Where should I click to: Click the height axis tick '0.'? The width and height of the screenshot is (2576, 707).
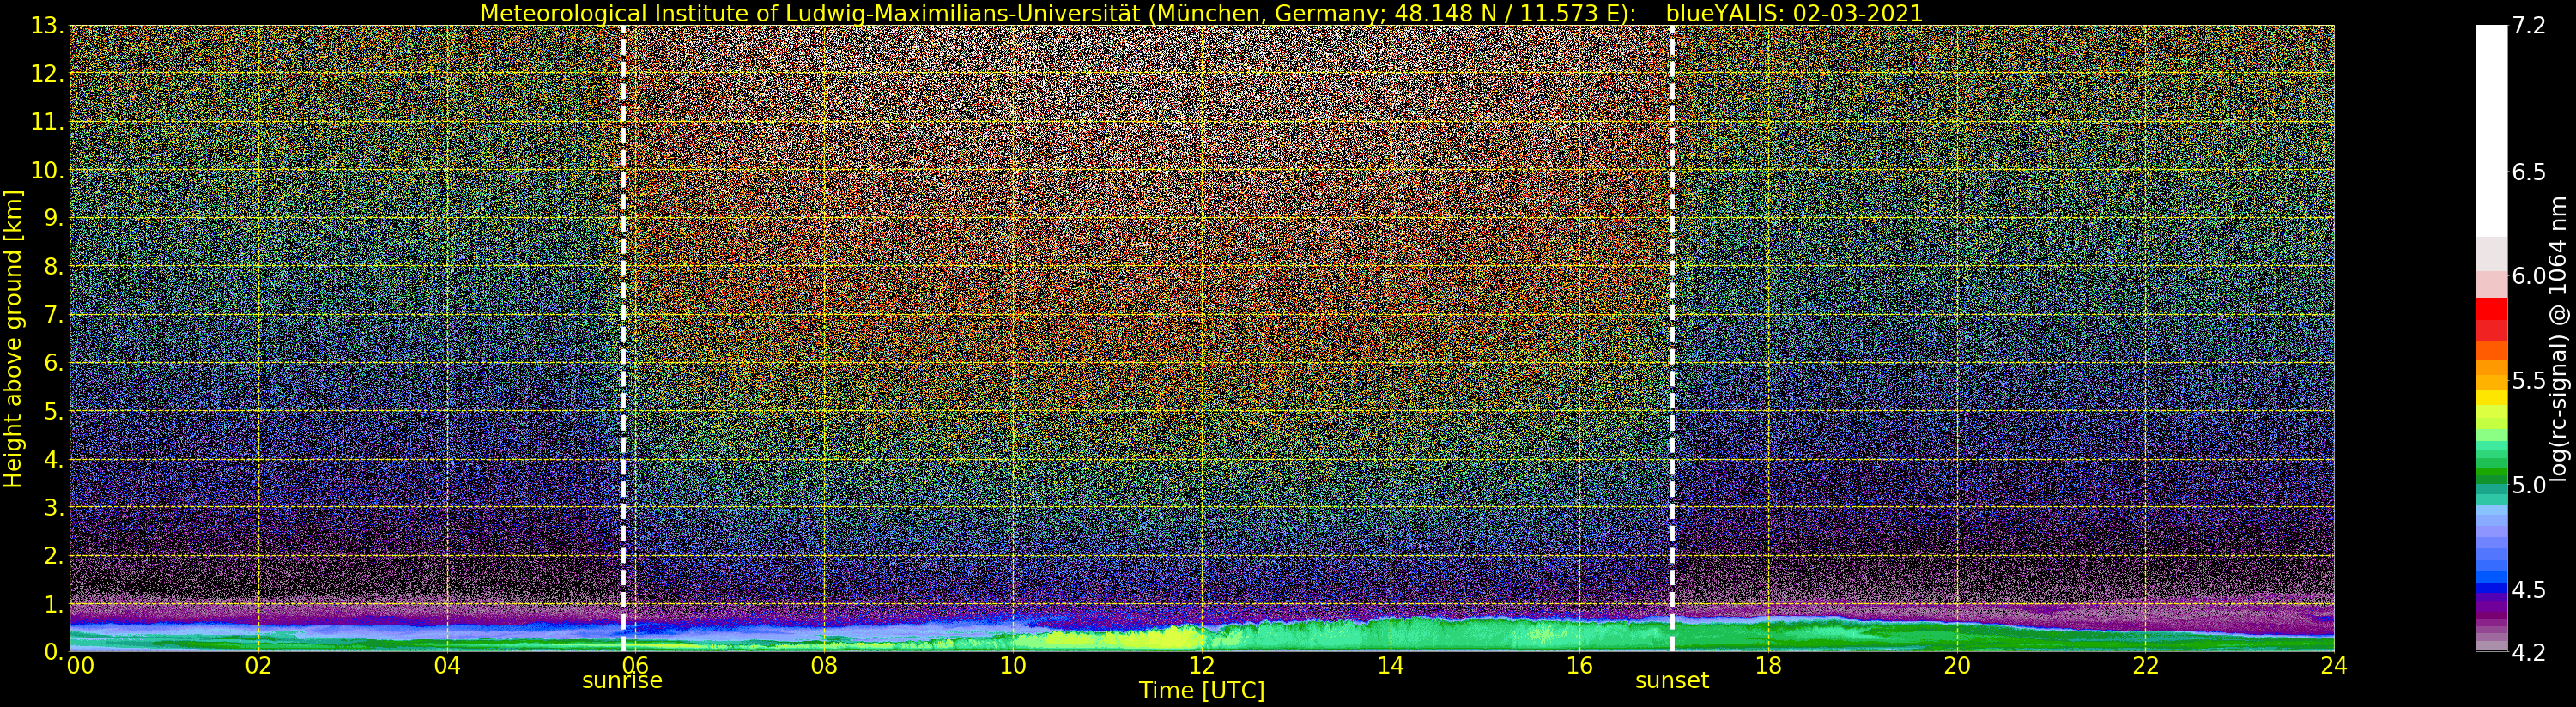pyautogui.click(x=54, y=652)
